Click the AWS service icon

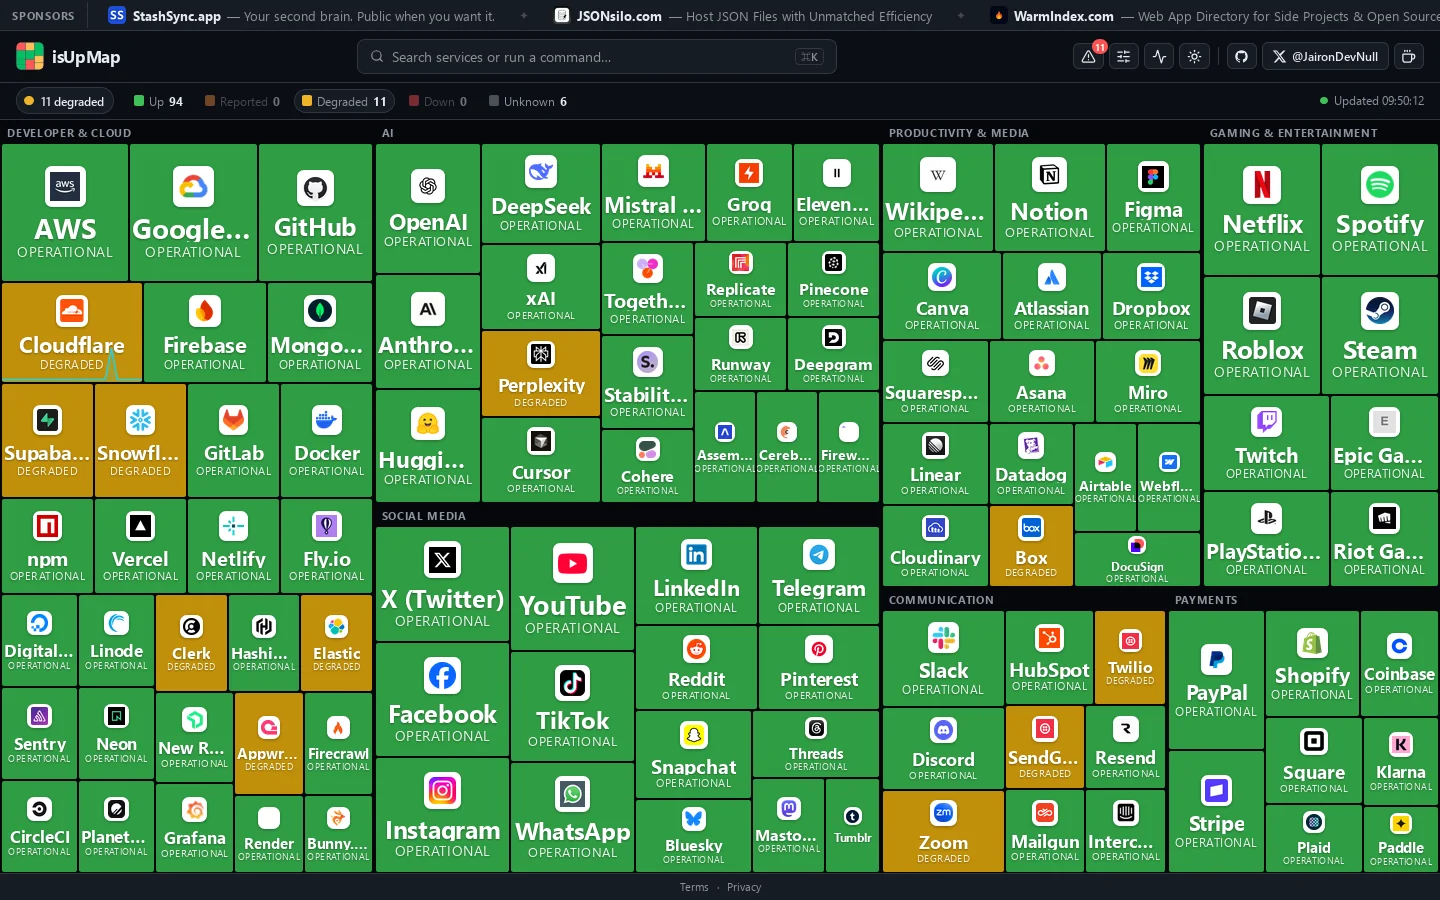[x=65, y=186]
